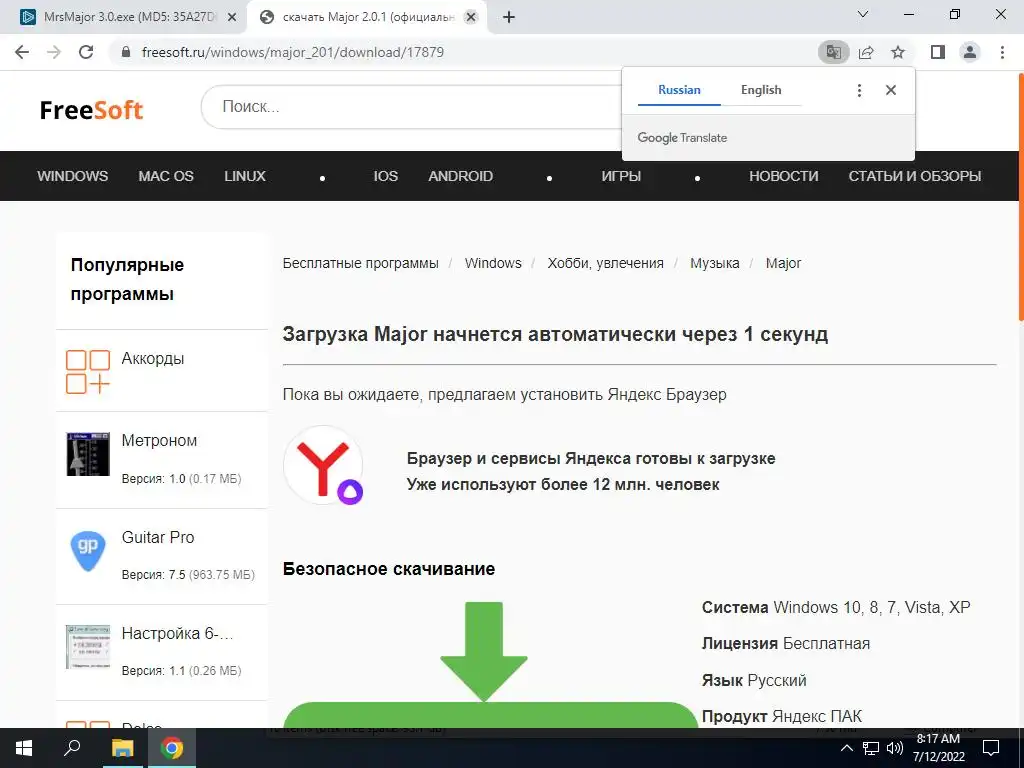Open the Google Translate icon in address bar
This screenshot has width=1024, height=768.
click(833, 52)
